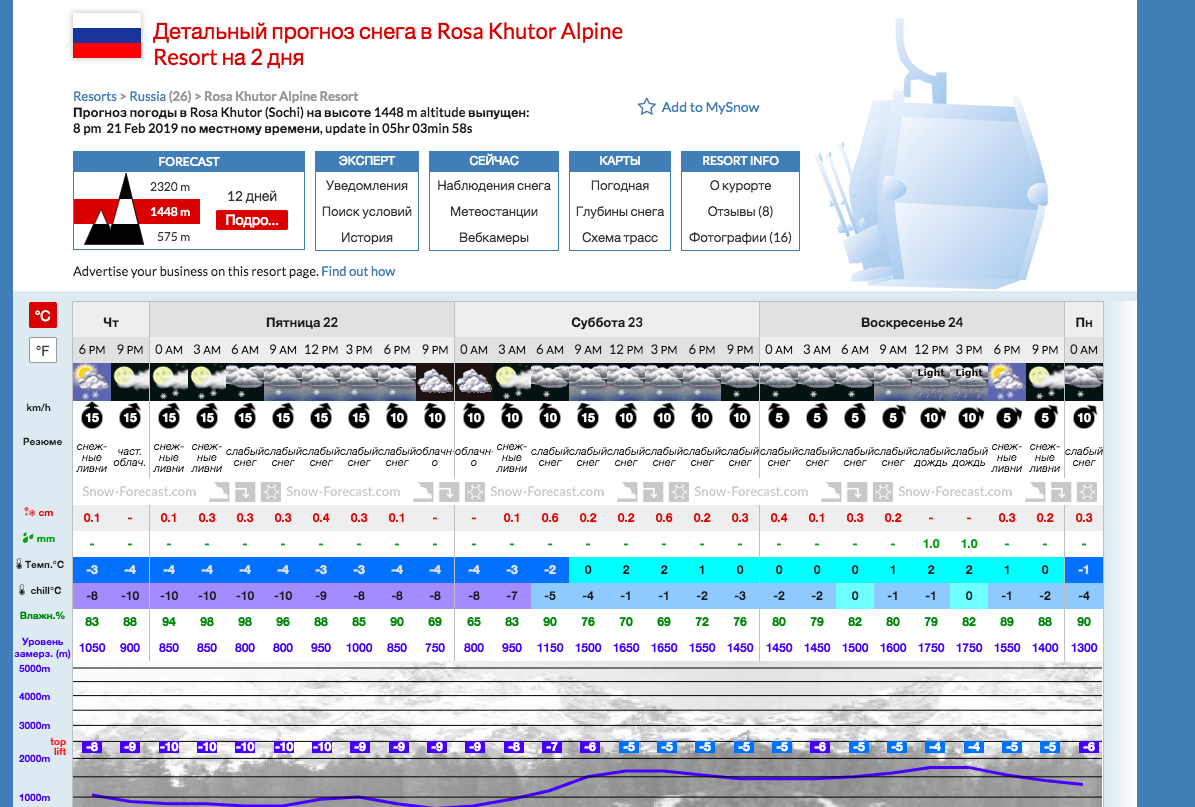
Task: Open the RESORT INFO section header
Action: click(740, 161)
